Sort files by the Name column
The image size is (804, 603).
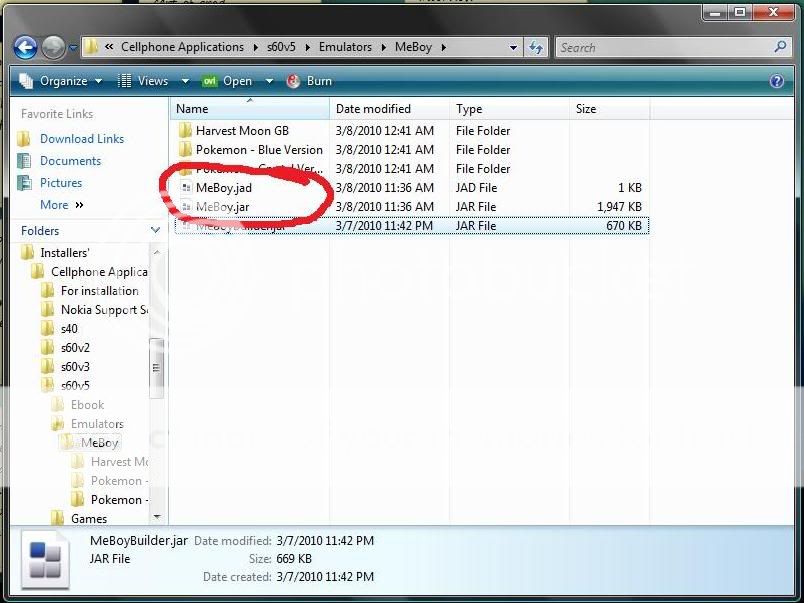tap(250, 109)
